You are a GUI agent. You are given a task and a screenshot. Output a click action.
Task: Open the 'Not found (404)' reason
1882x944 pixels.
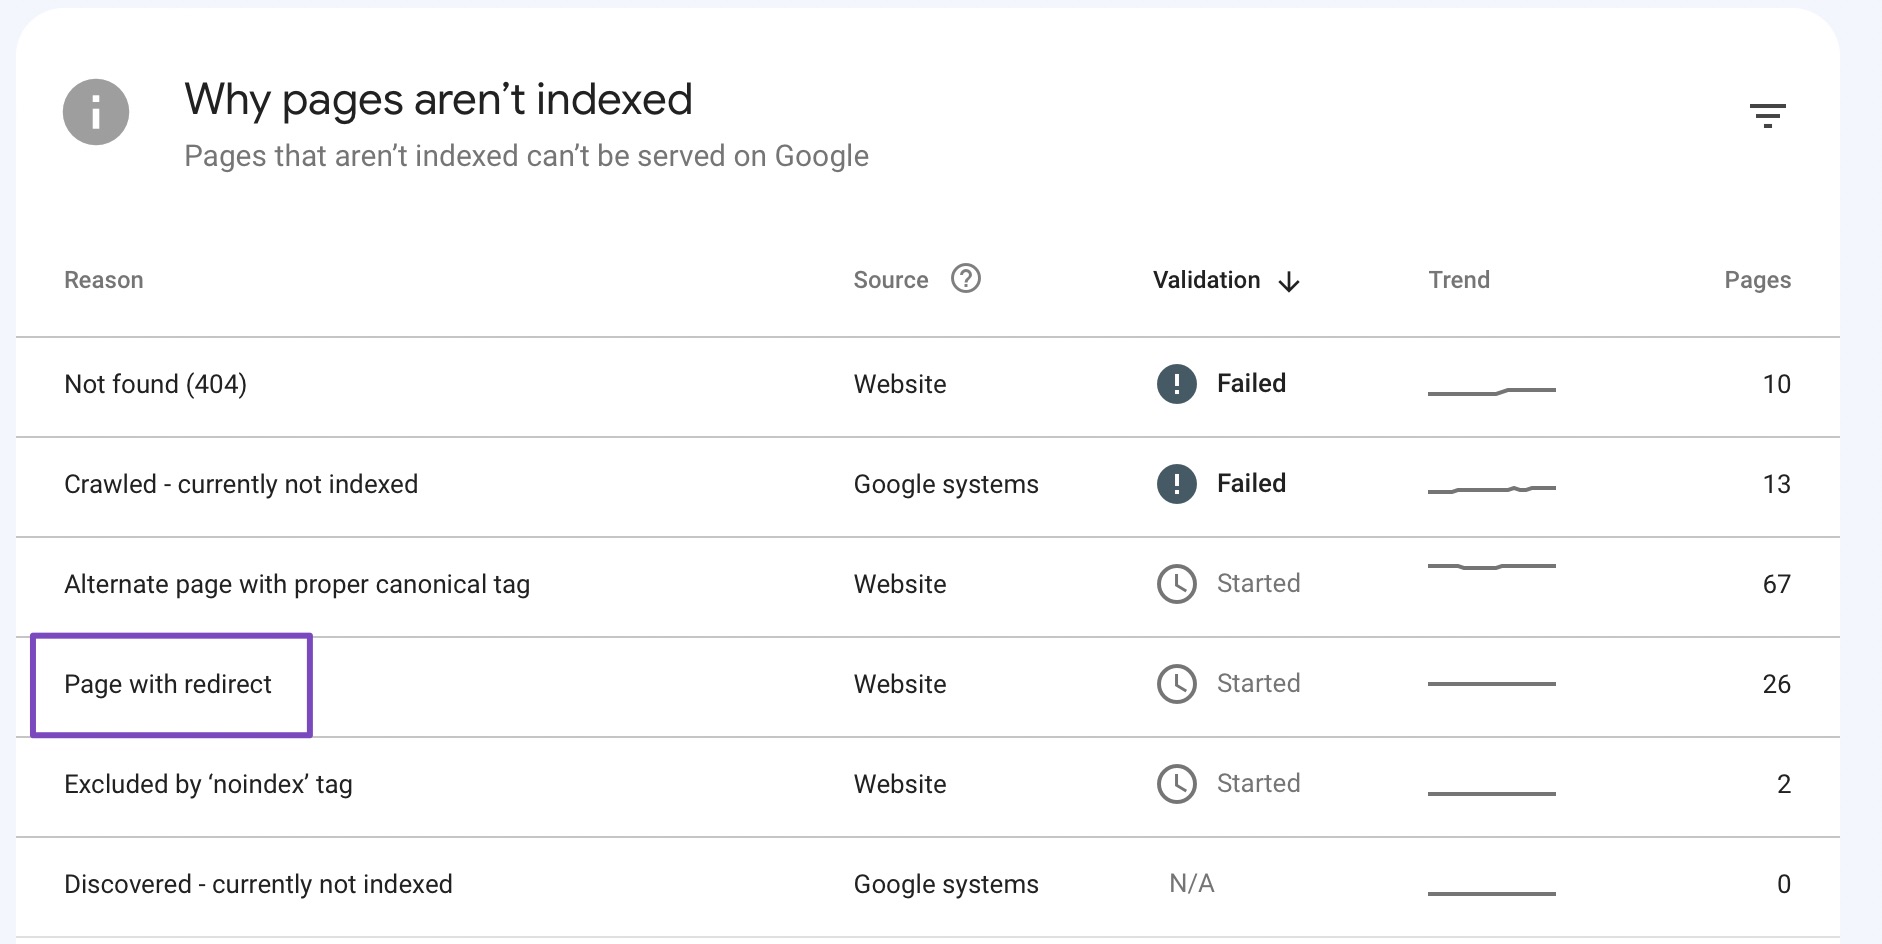155,384
